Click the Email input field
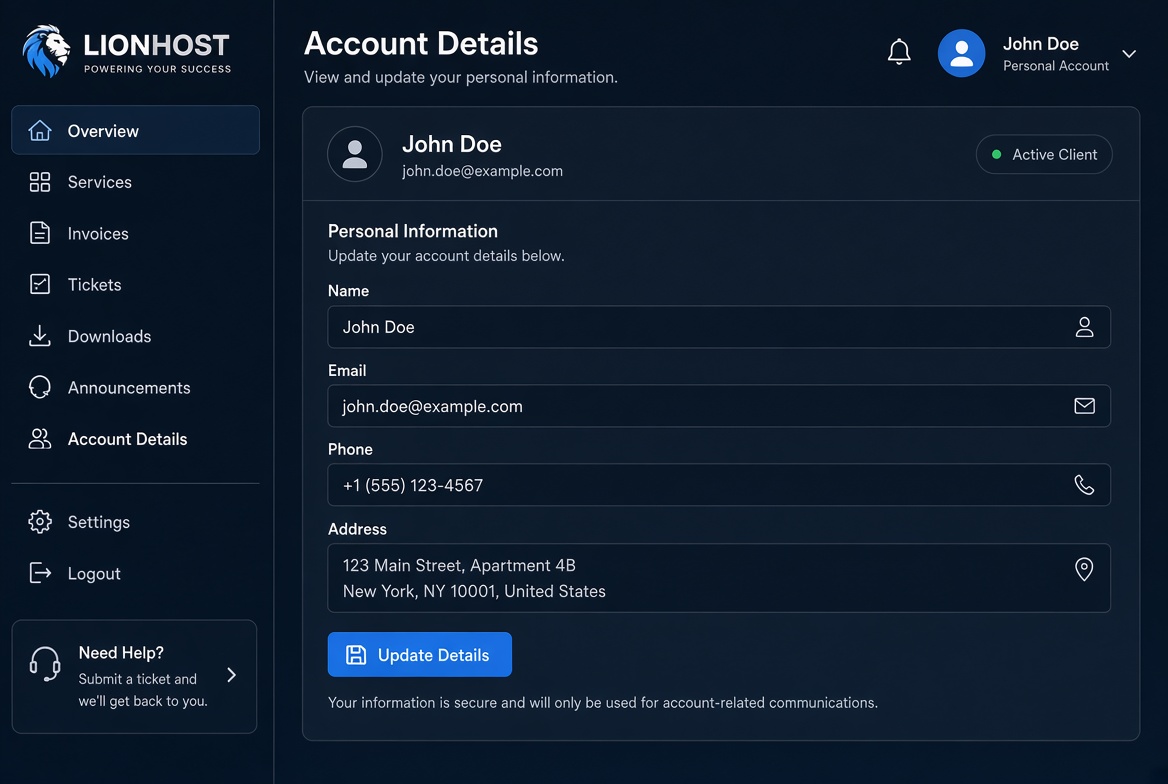Viewport: 1168px width, 784px height. 719,405
